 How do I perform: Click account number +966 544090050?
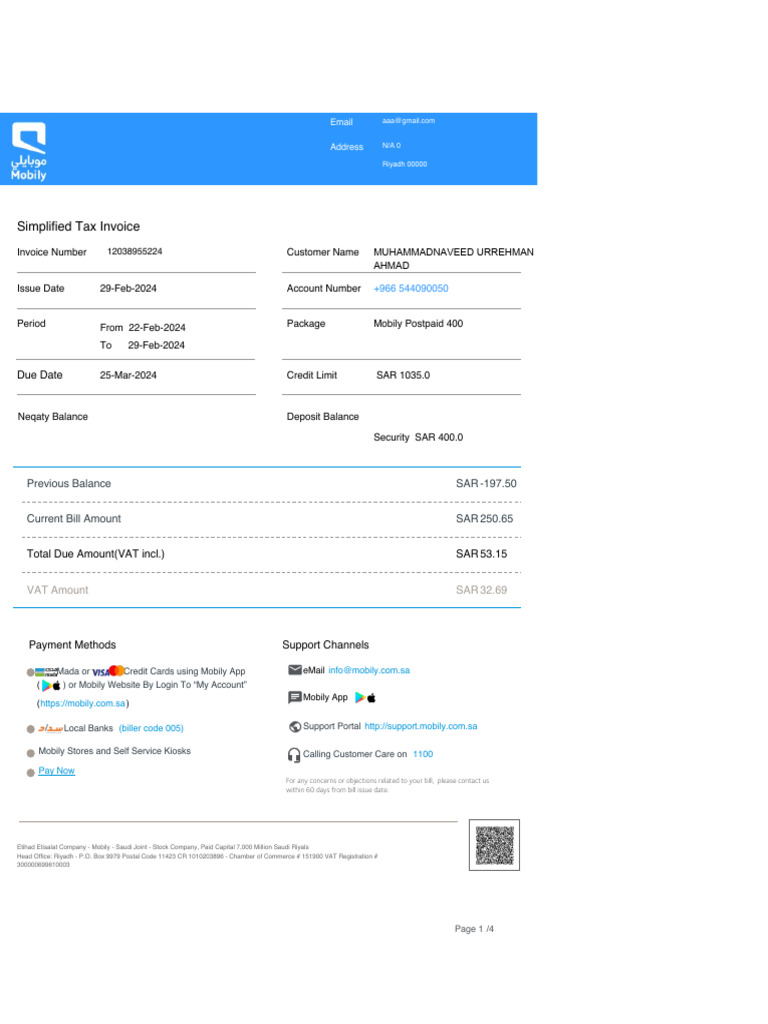coord(411,288)
